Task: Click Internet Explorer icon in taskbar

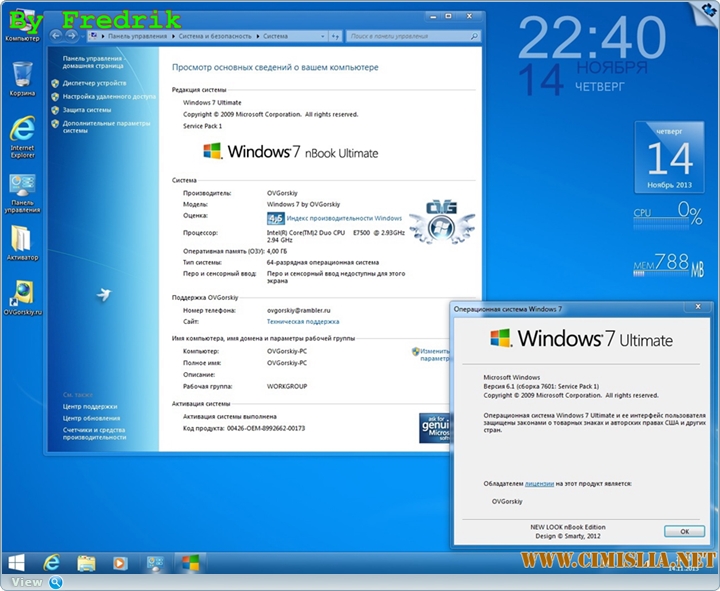Action: 52,563
